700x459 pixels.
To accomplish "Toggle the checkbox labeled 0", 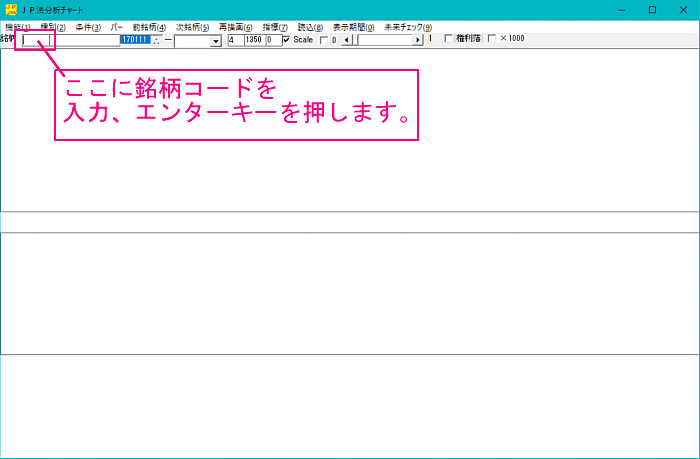I will point(324,40).
